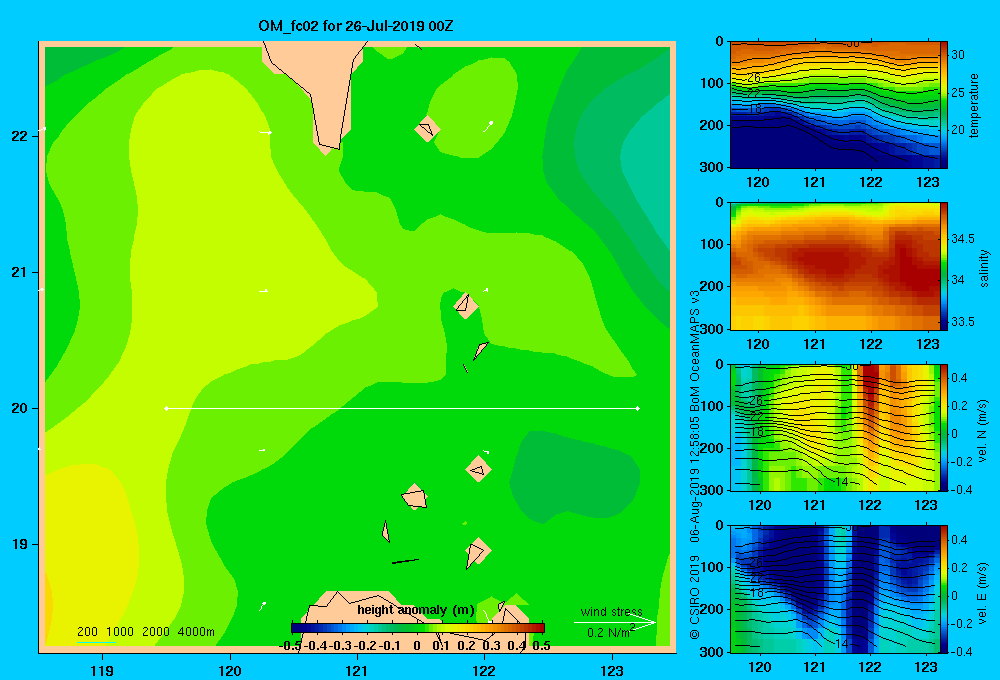Click longitude label 119 on main map
Screen dimensions: 1000x680
pos(102,670)
